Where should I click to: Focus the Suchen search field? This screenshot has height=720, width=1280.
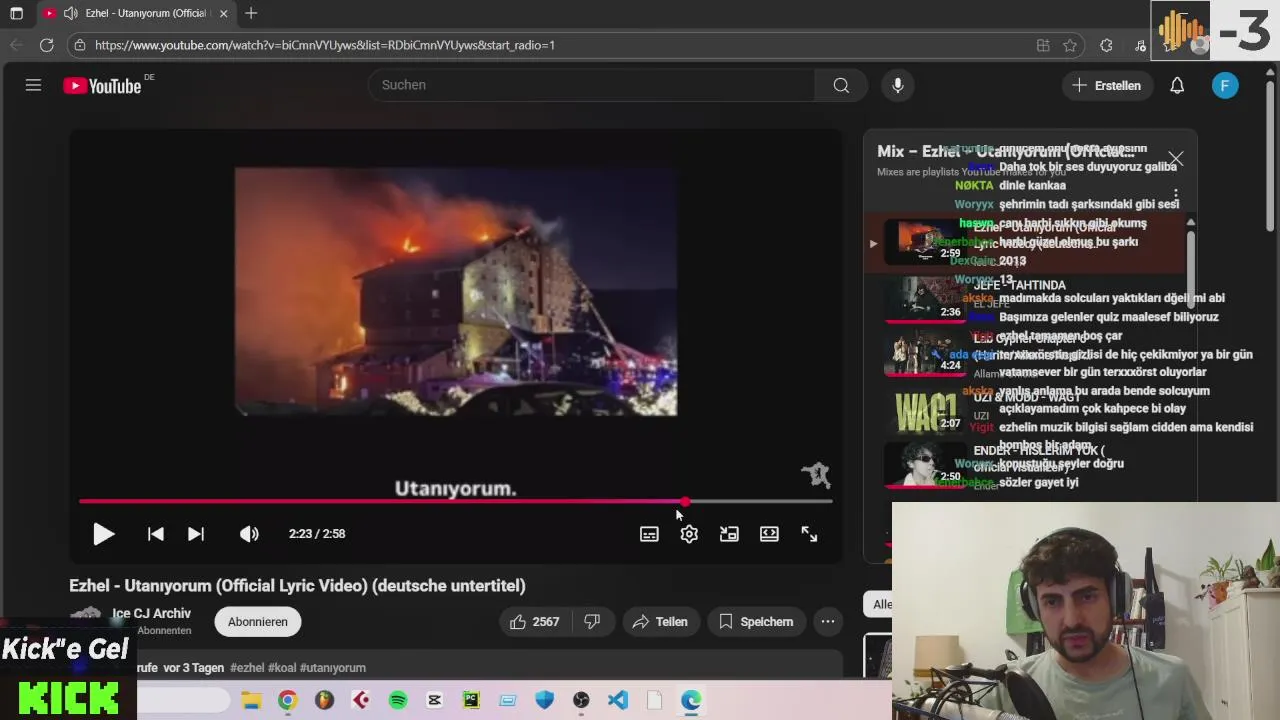(x=592, y=85)
